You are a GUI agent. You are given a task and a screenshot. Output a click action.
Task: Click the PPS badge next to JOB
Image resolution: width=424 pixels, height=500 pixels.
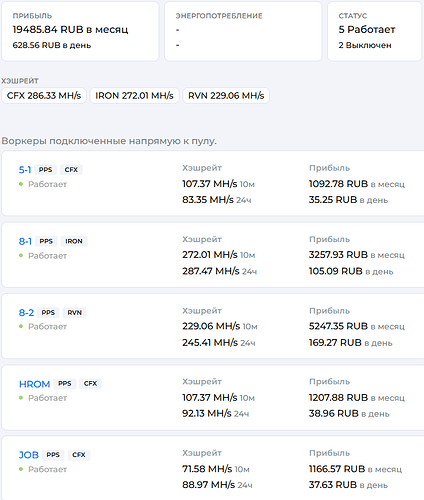coord(53,455)
